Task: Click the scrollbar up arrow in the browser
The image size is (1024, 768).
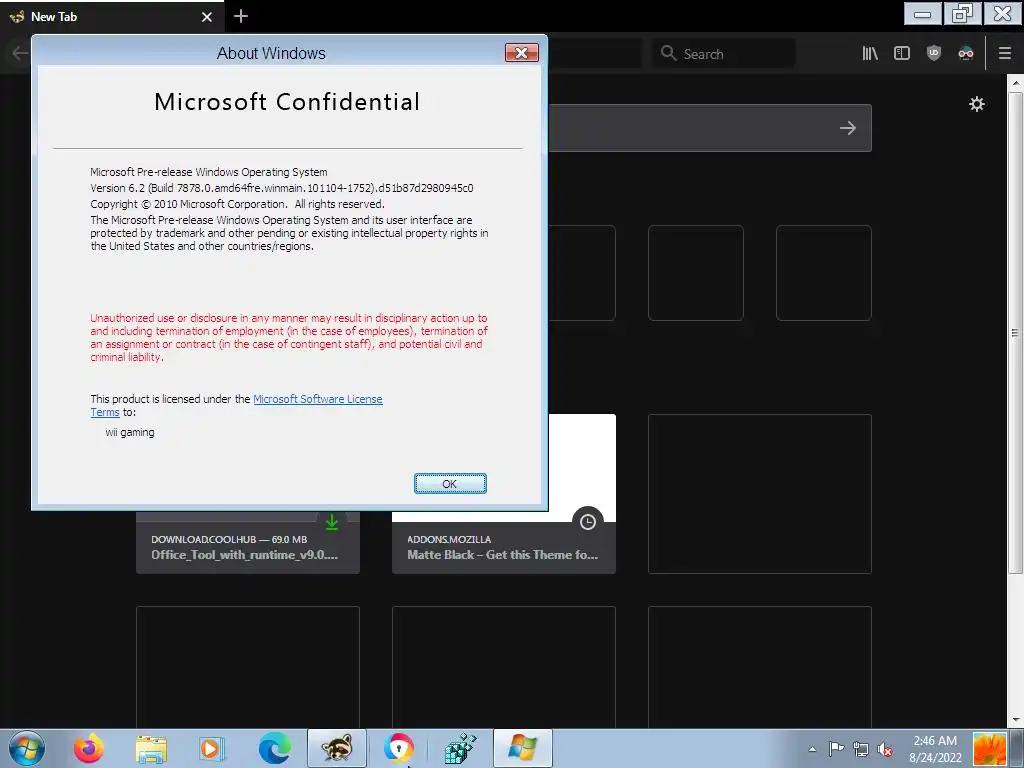Action: 1015,83
